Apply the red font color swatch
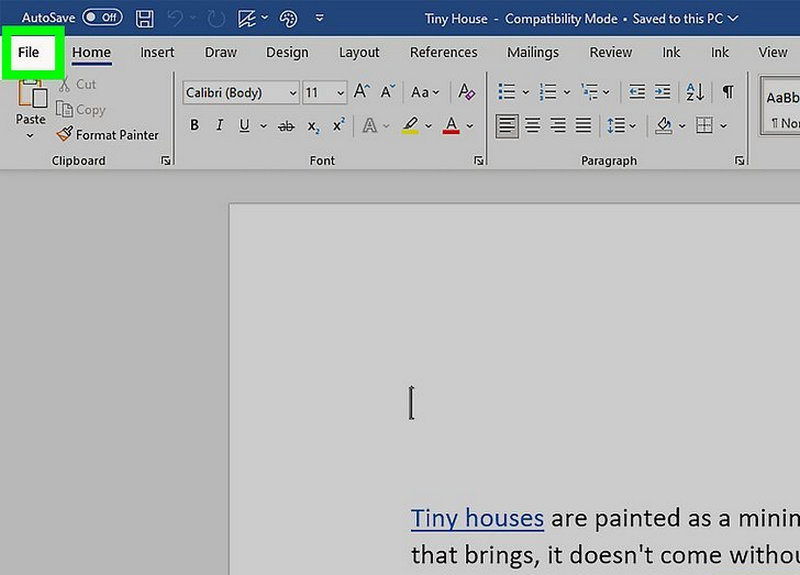The width and height of the screenshot is (800, 575). click(451, 126)
